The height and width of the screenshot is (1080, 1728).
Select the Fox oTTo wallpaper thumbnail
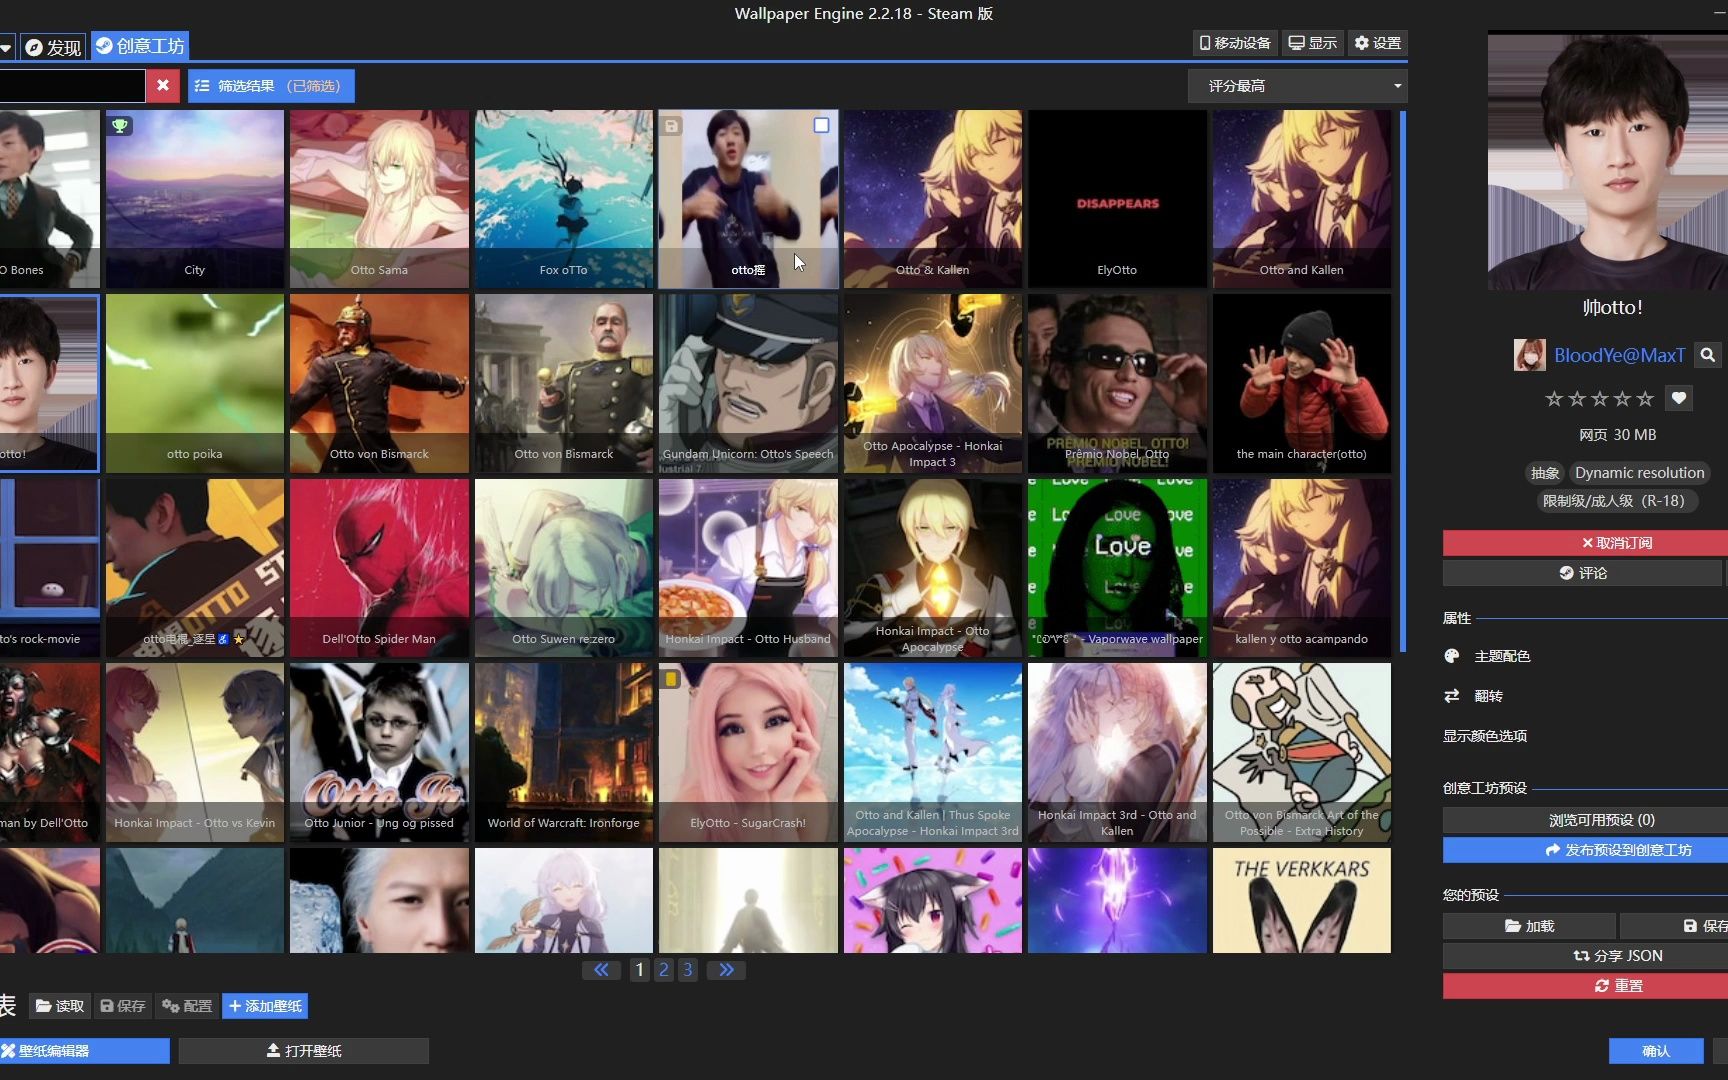[563, 199]
